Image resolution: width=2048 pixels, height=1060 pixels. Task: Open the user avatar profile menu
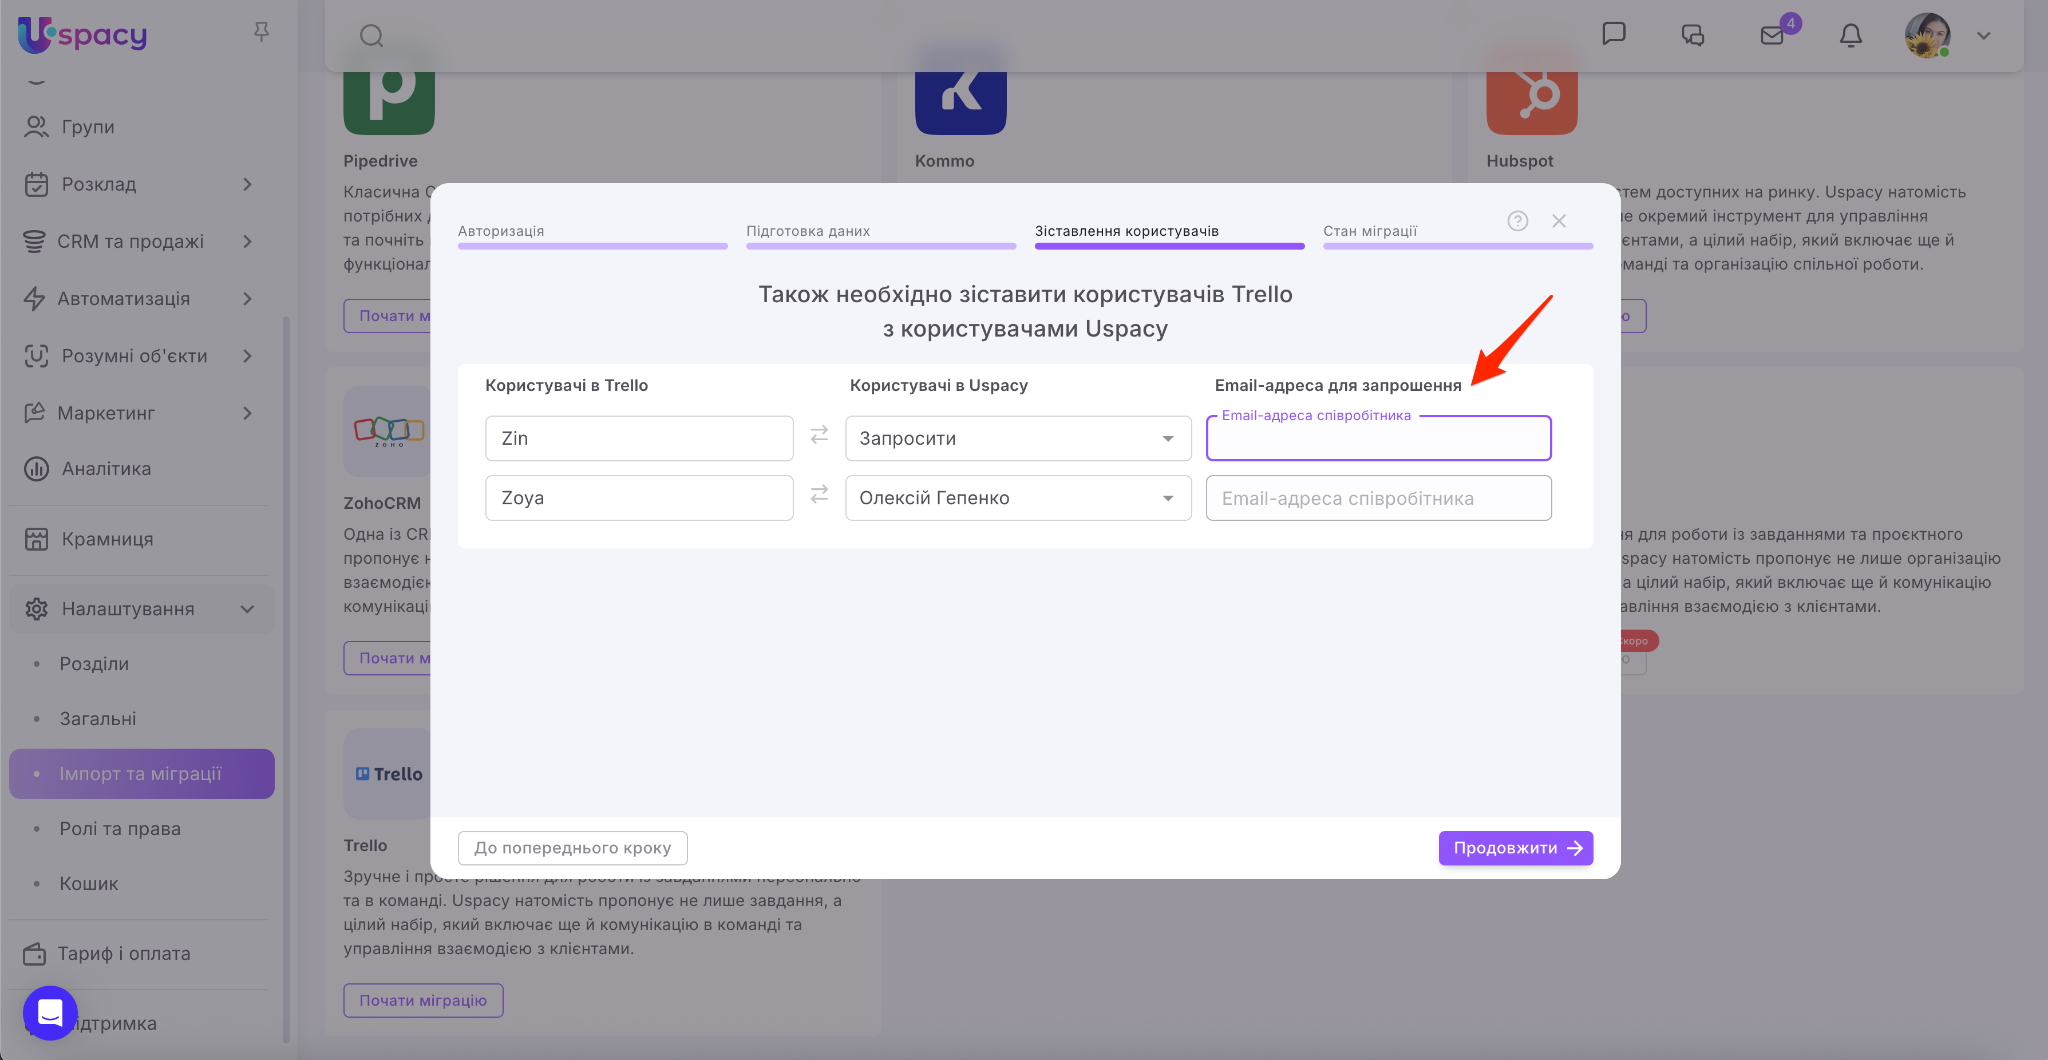pos(1928,36)
